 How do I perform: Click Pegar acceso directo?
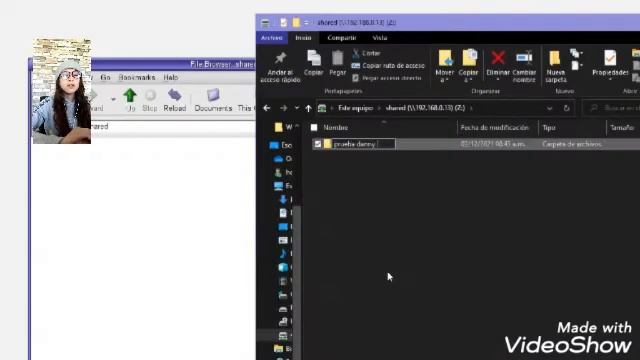(387, 78)
